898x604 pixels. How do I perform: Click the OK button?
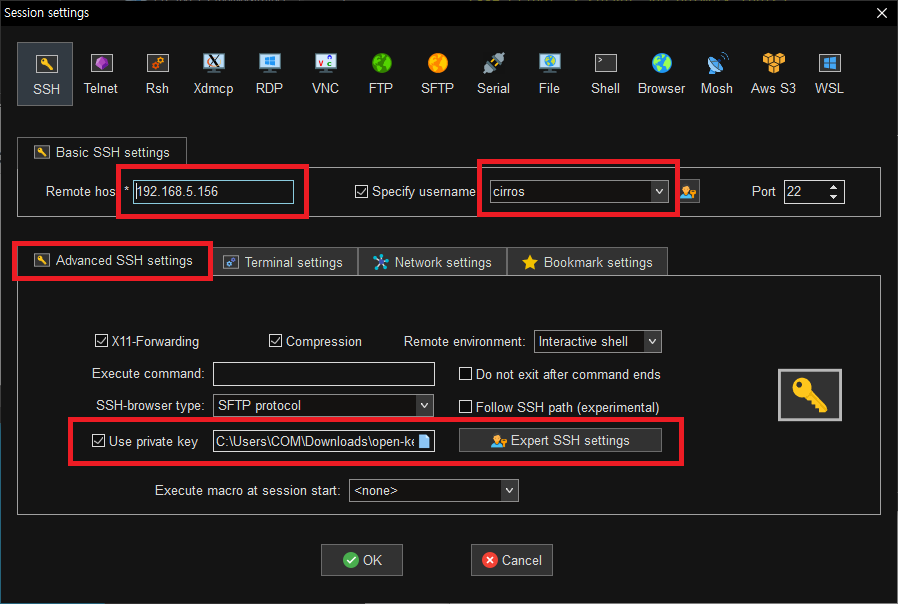pos(362,560)
